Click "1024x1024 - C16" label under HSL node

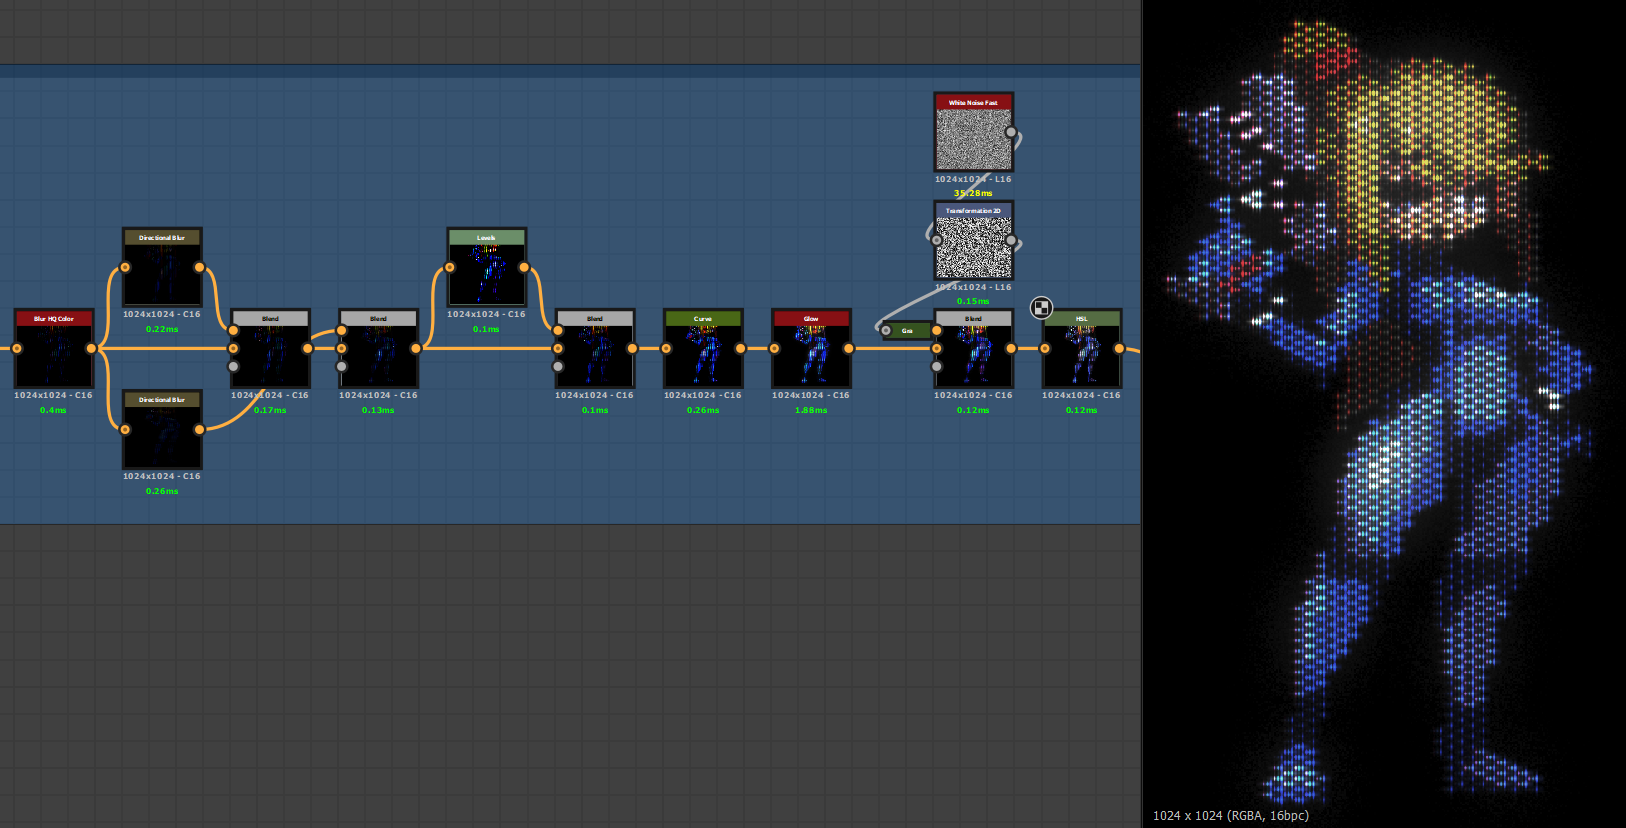pos(1081,395)
